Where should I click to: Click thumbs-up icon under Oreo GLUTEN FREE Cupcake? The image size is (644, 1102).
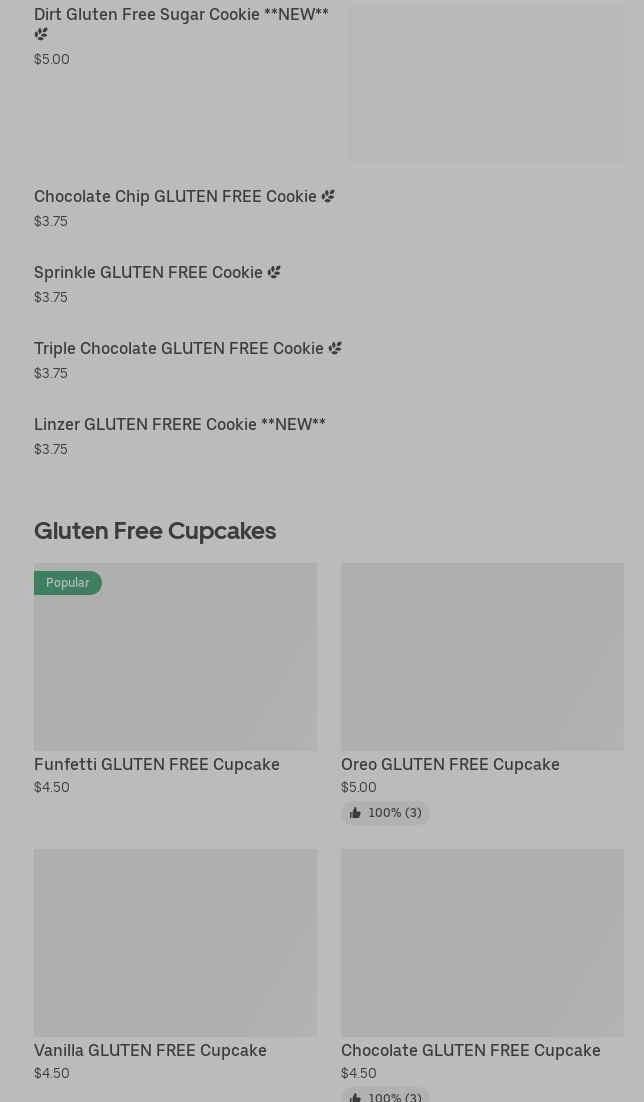tap(355, 814)
